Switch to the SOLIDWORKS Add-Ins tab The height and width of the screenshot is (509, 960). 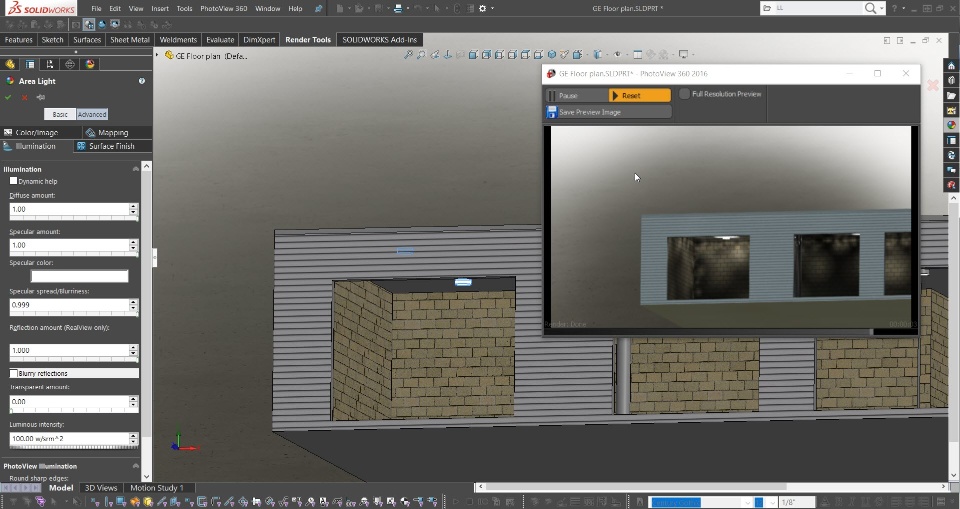click(x=379, y=40)
